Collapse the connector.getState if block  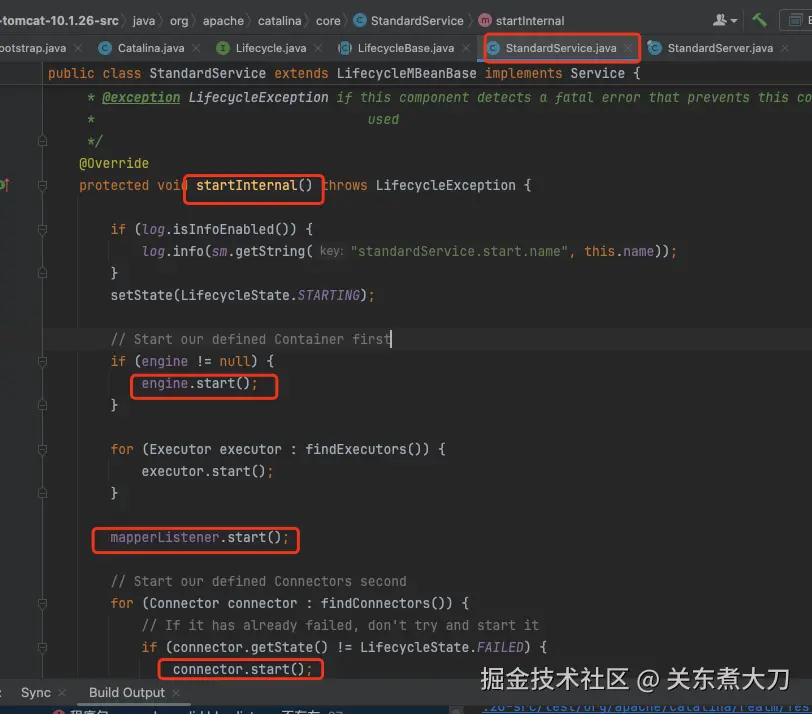(42, 648)
